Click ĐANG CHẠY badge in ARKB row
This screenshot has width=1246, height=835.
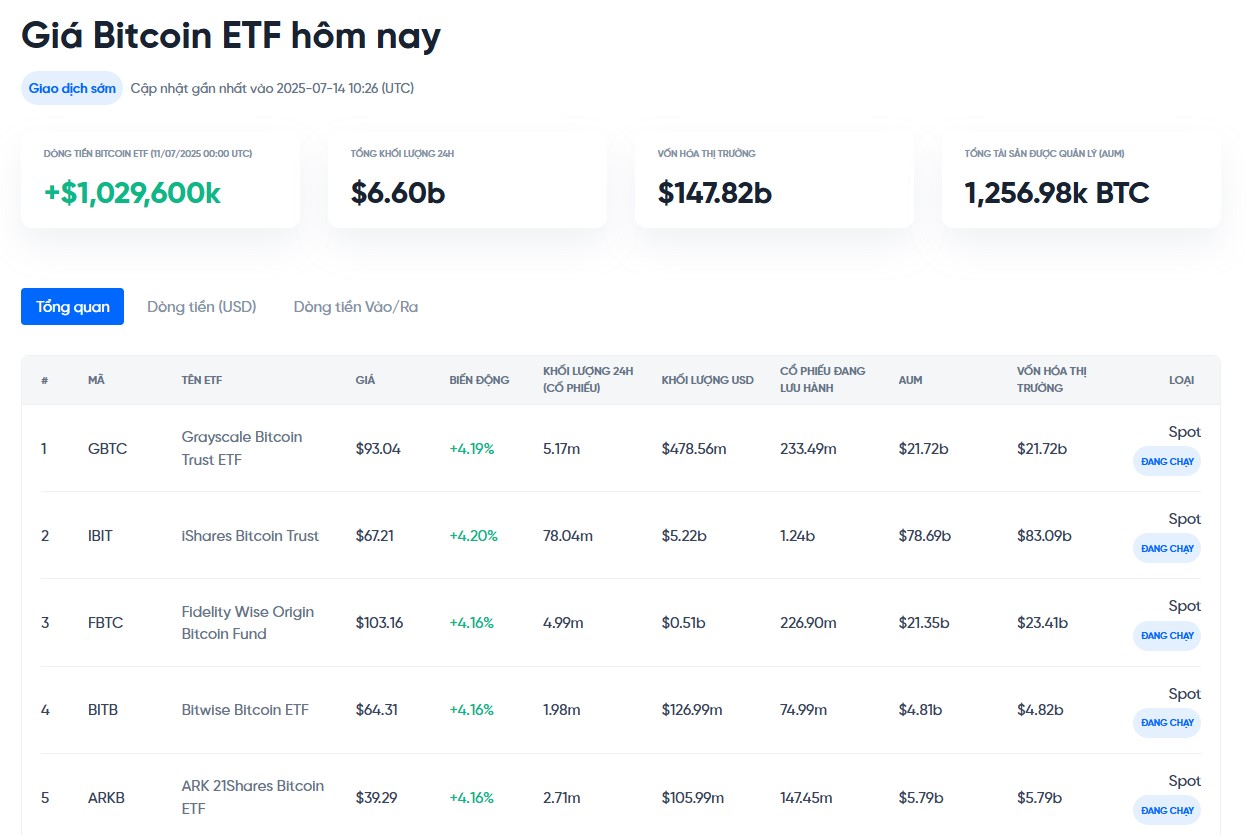click(x=1167, y=810)
